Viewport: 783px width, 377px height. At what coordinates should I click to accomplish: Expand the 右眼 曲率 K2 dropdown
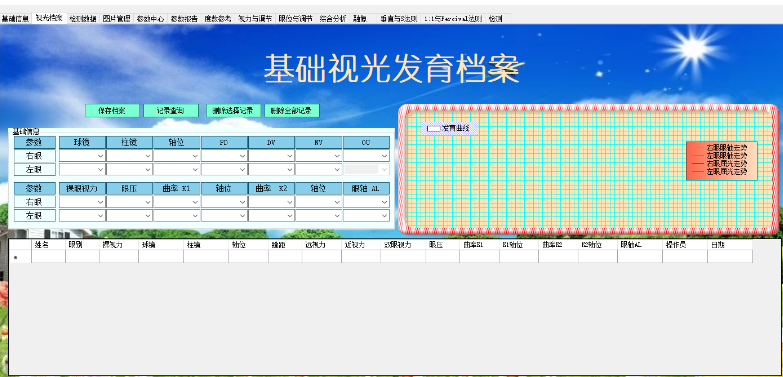(x=289, y=202)
